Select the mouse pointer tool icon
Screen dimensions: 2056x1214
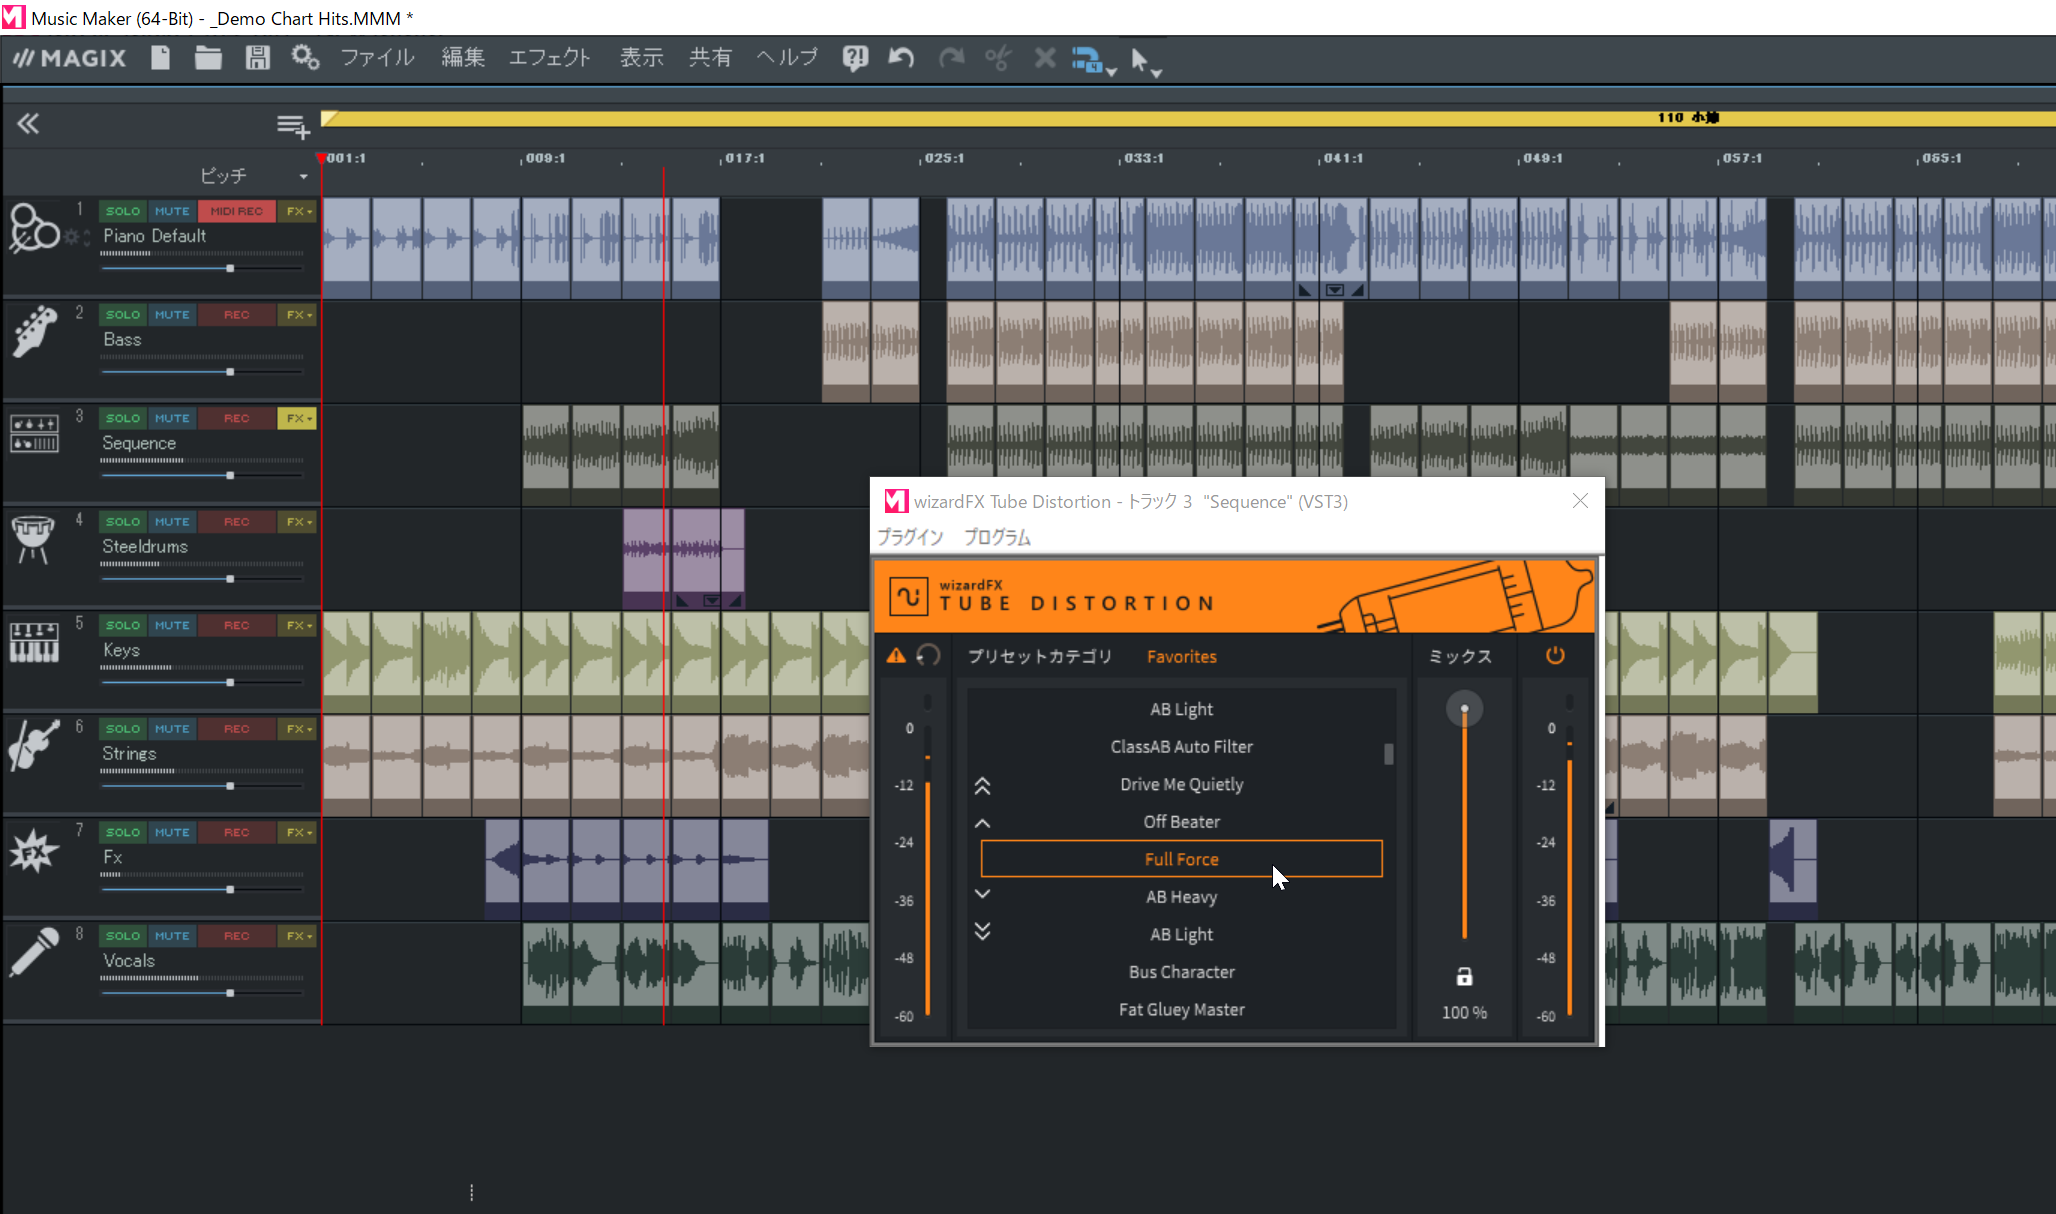pyautogui.click(x=1140, y=60)
